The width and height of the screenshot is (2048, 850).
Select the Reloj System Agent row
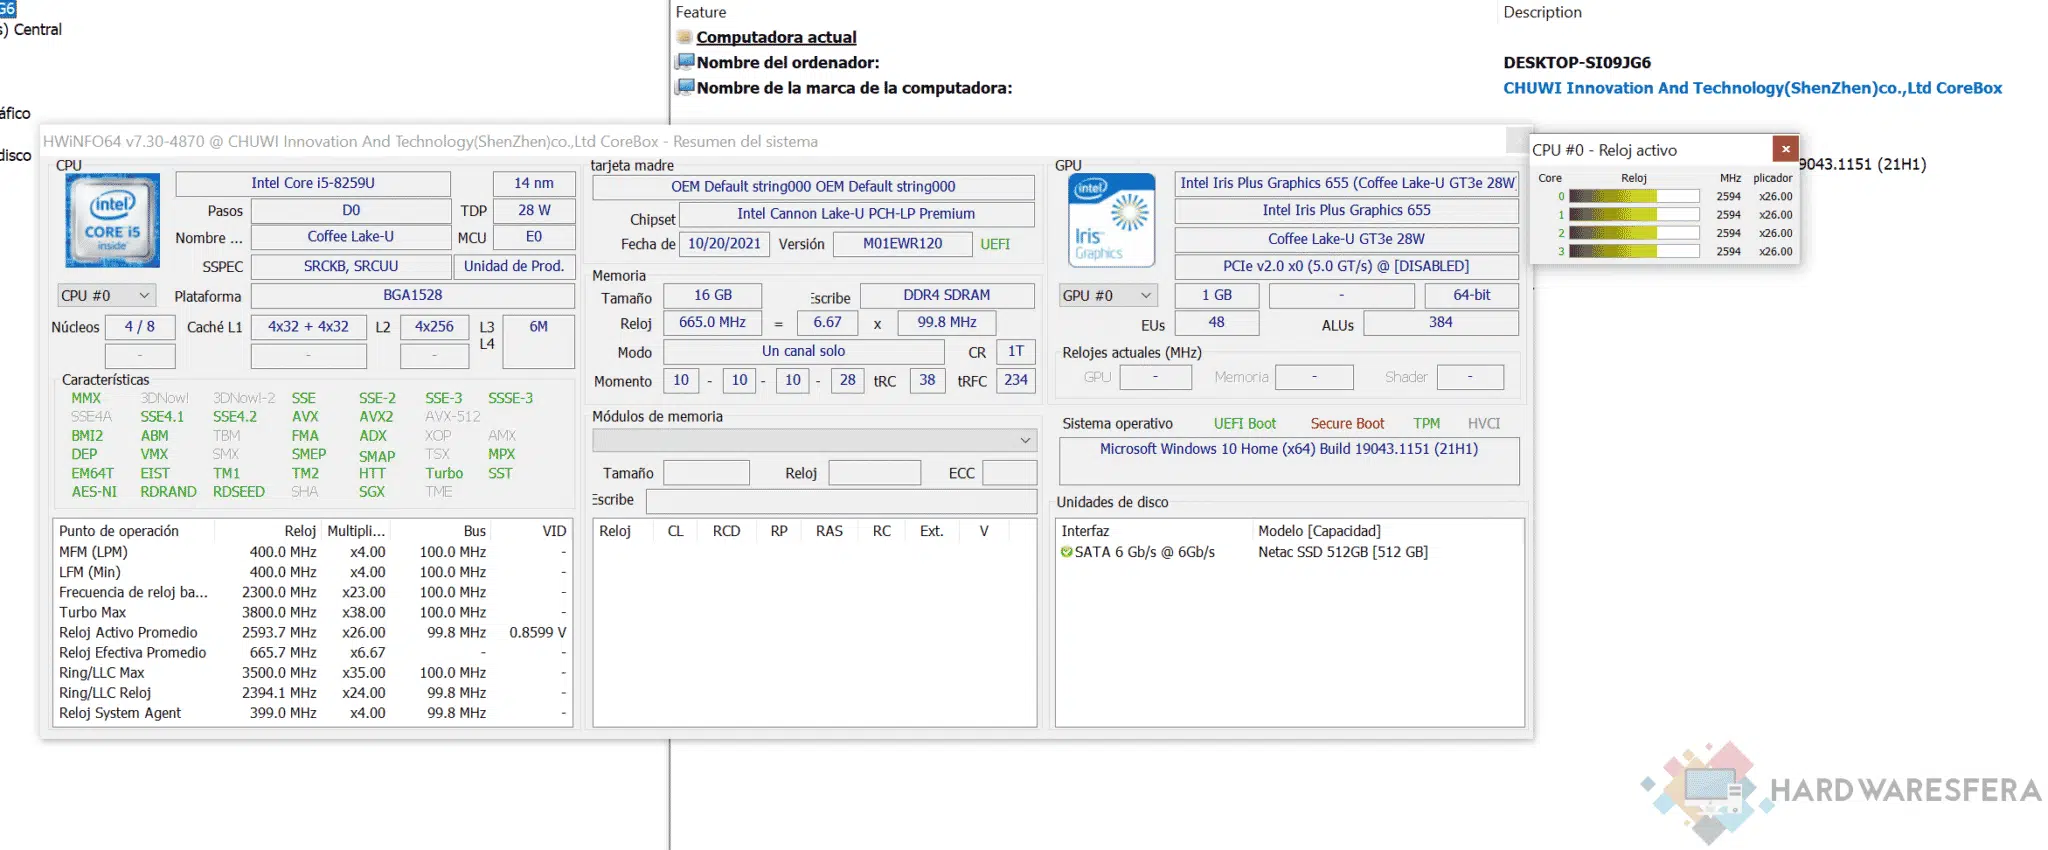[x=313, y=713]
